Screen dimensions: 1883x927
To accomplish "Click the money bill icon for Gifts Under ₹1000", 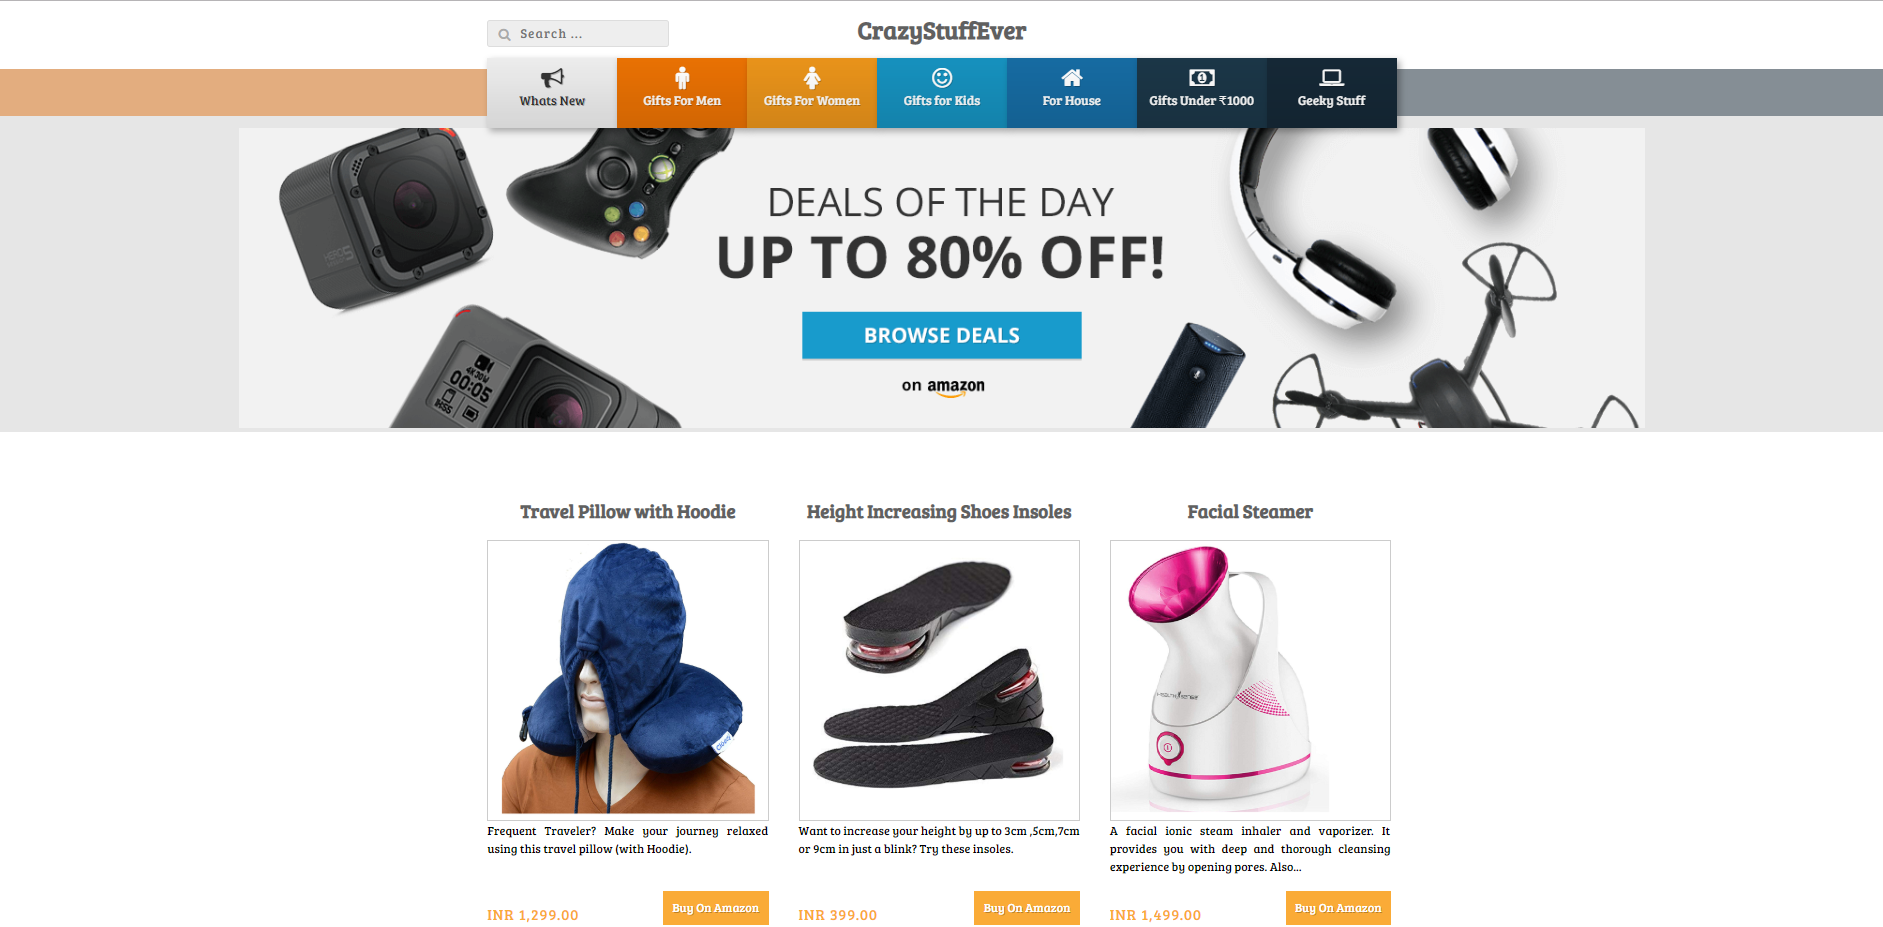I will (x=1202, y=78).
